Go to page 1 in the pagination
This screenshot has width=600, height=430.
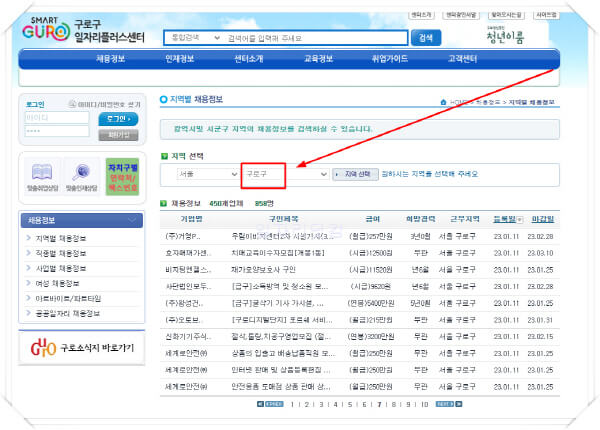(292, 404)
